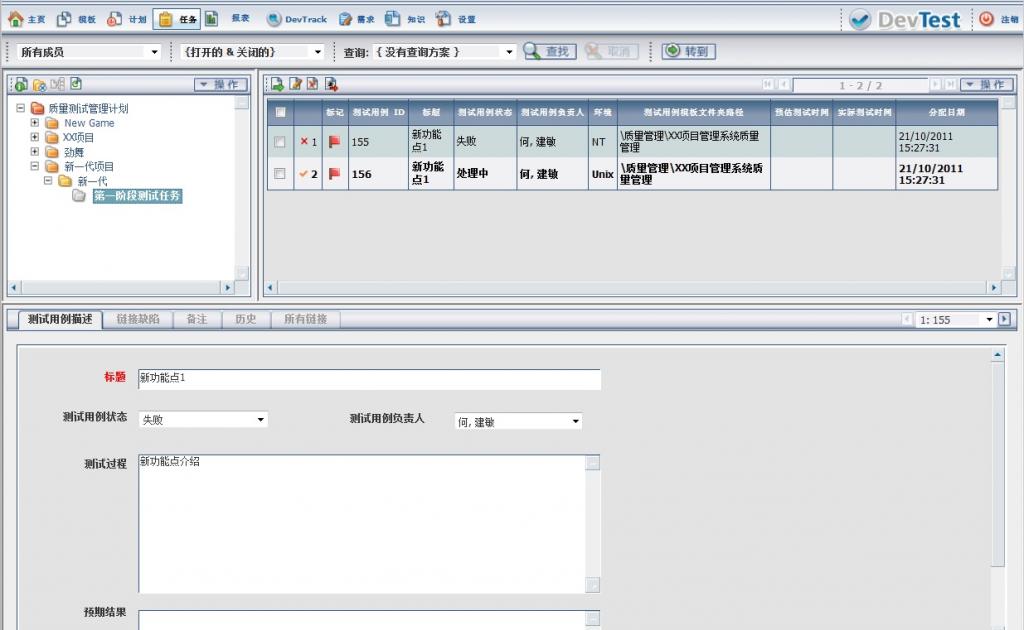Click the red flag on row 155
Image resolution: width=1024 pixels, height=630 pixels.
[334, 142]
